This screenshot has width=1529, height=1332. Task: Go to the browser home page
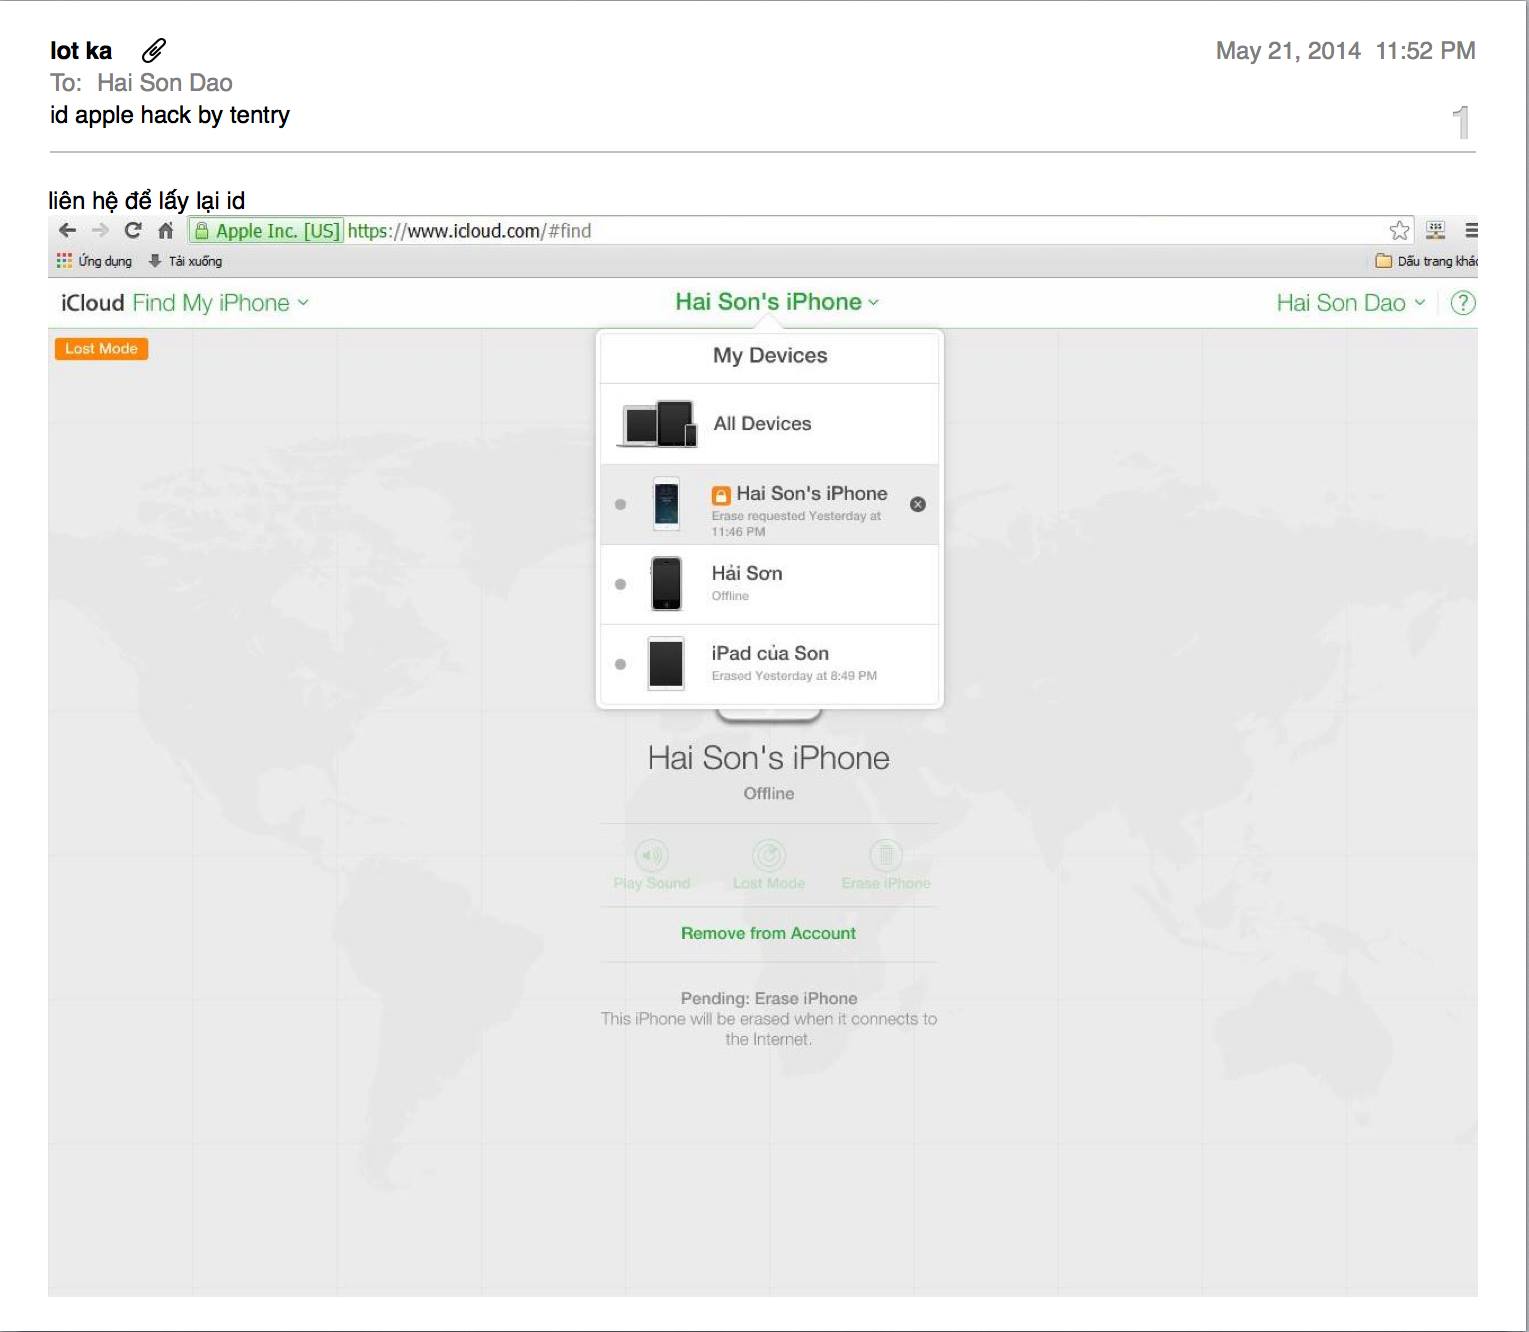tap(166, 231)
